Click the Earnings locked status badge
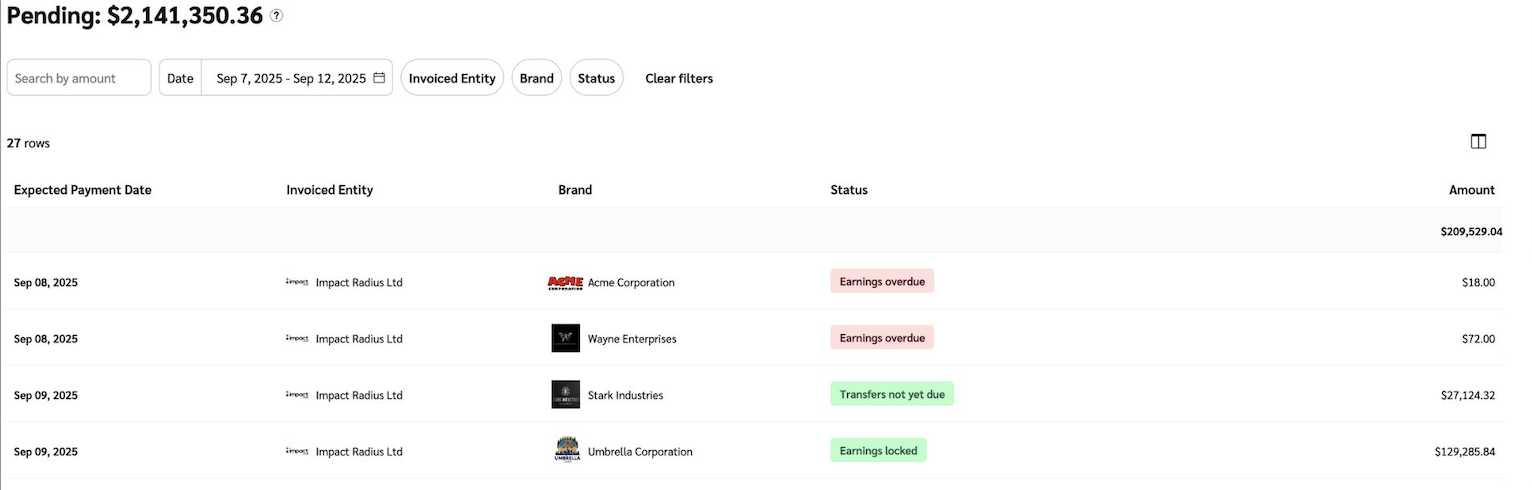The image size is (1532, 490). click(x=878, y=451)
